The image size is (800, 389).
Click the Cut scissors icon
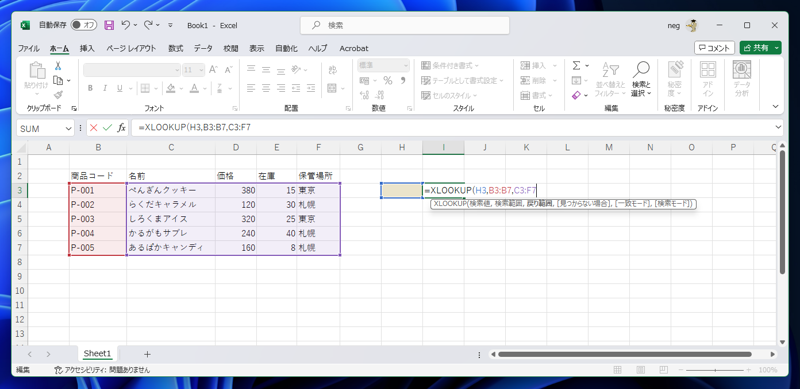click(x=58, y=66)
